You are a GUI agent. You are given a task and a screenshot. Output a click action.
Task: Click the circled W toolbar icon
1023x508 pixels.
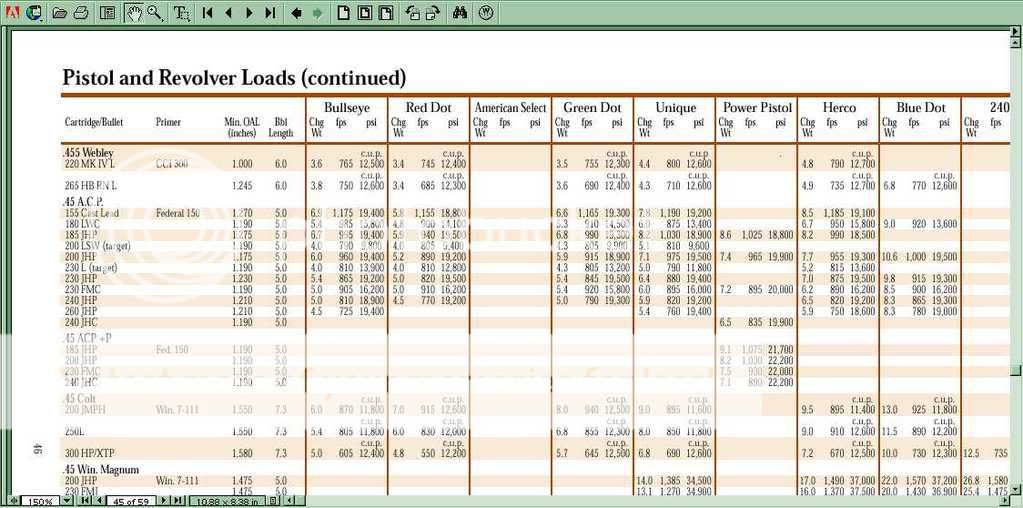point(485,12)
